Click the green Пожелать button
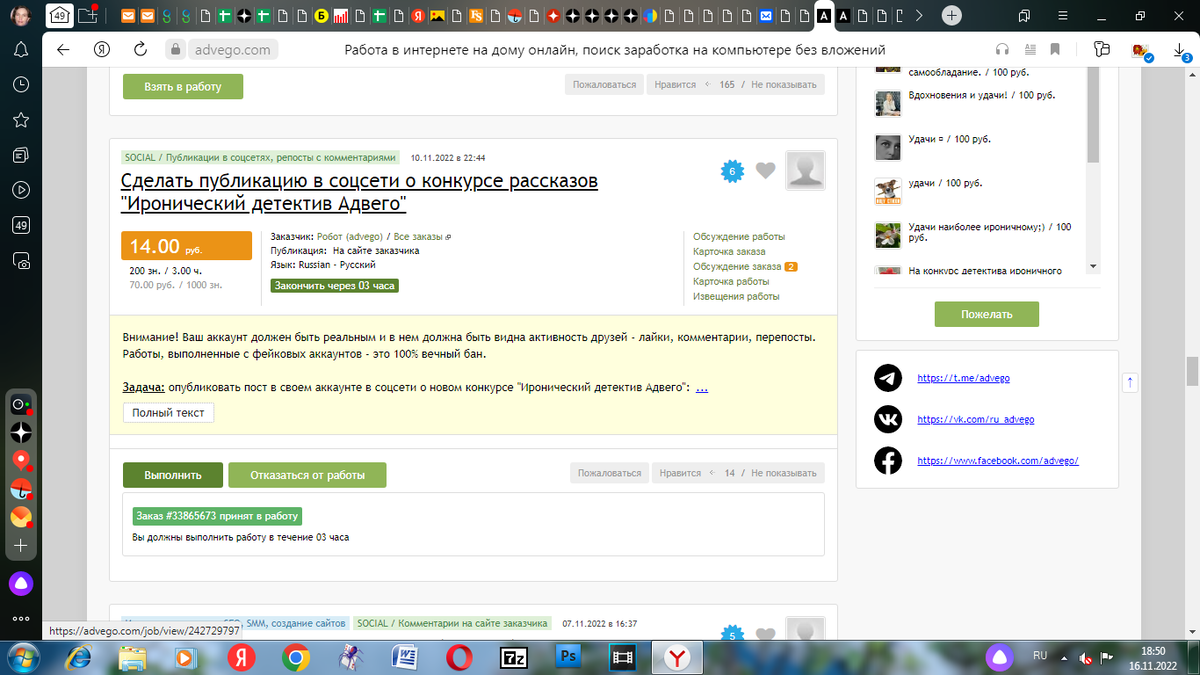Screen dimensions: 1200x675 point(987,314)
